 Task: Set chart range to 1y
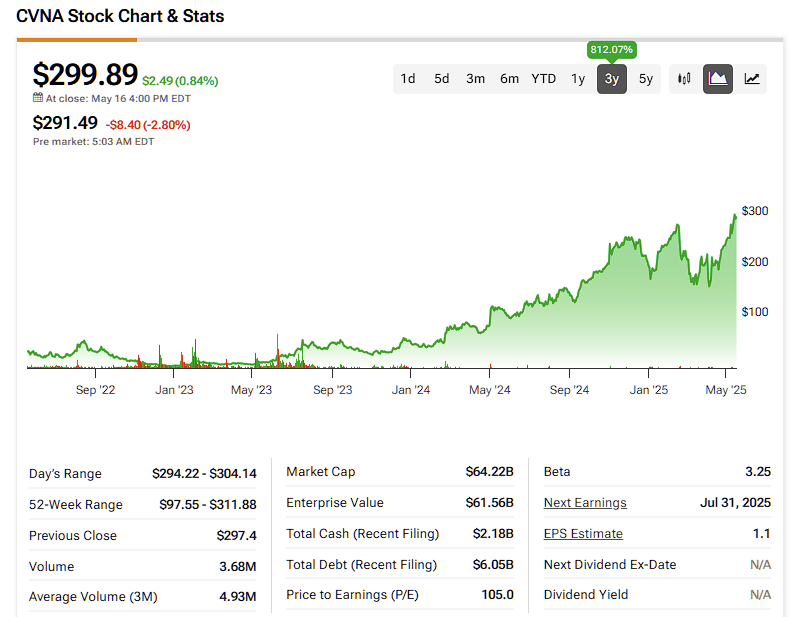coord(578,79)
